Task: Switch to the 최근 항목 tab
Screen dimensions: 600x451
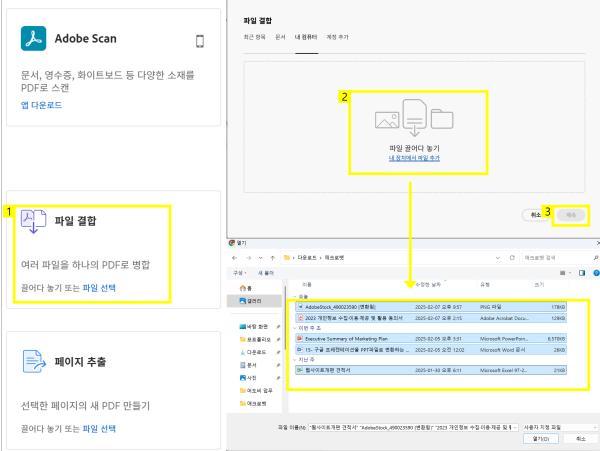Action: [254, 37]
